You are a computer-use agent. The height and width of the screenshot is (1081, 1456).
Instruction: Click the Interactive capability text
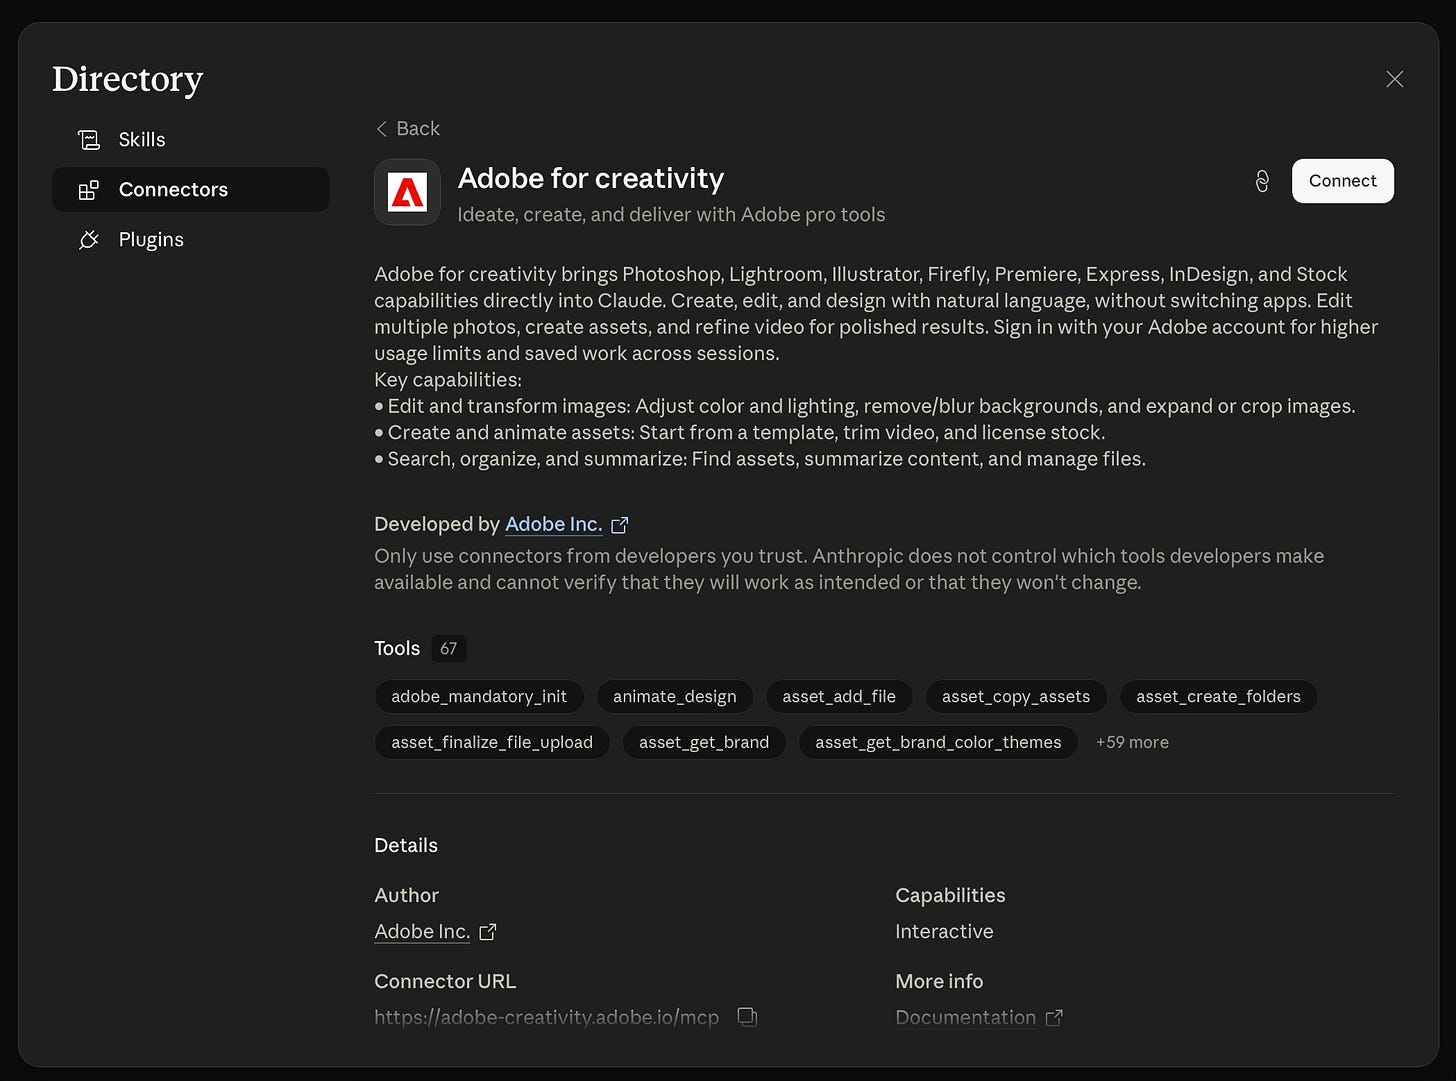pos(944,931)
